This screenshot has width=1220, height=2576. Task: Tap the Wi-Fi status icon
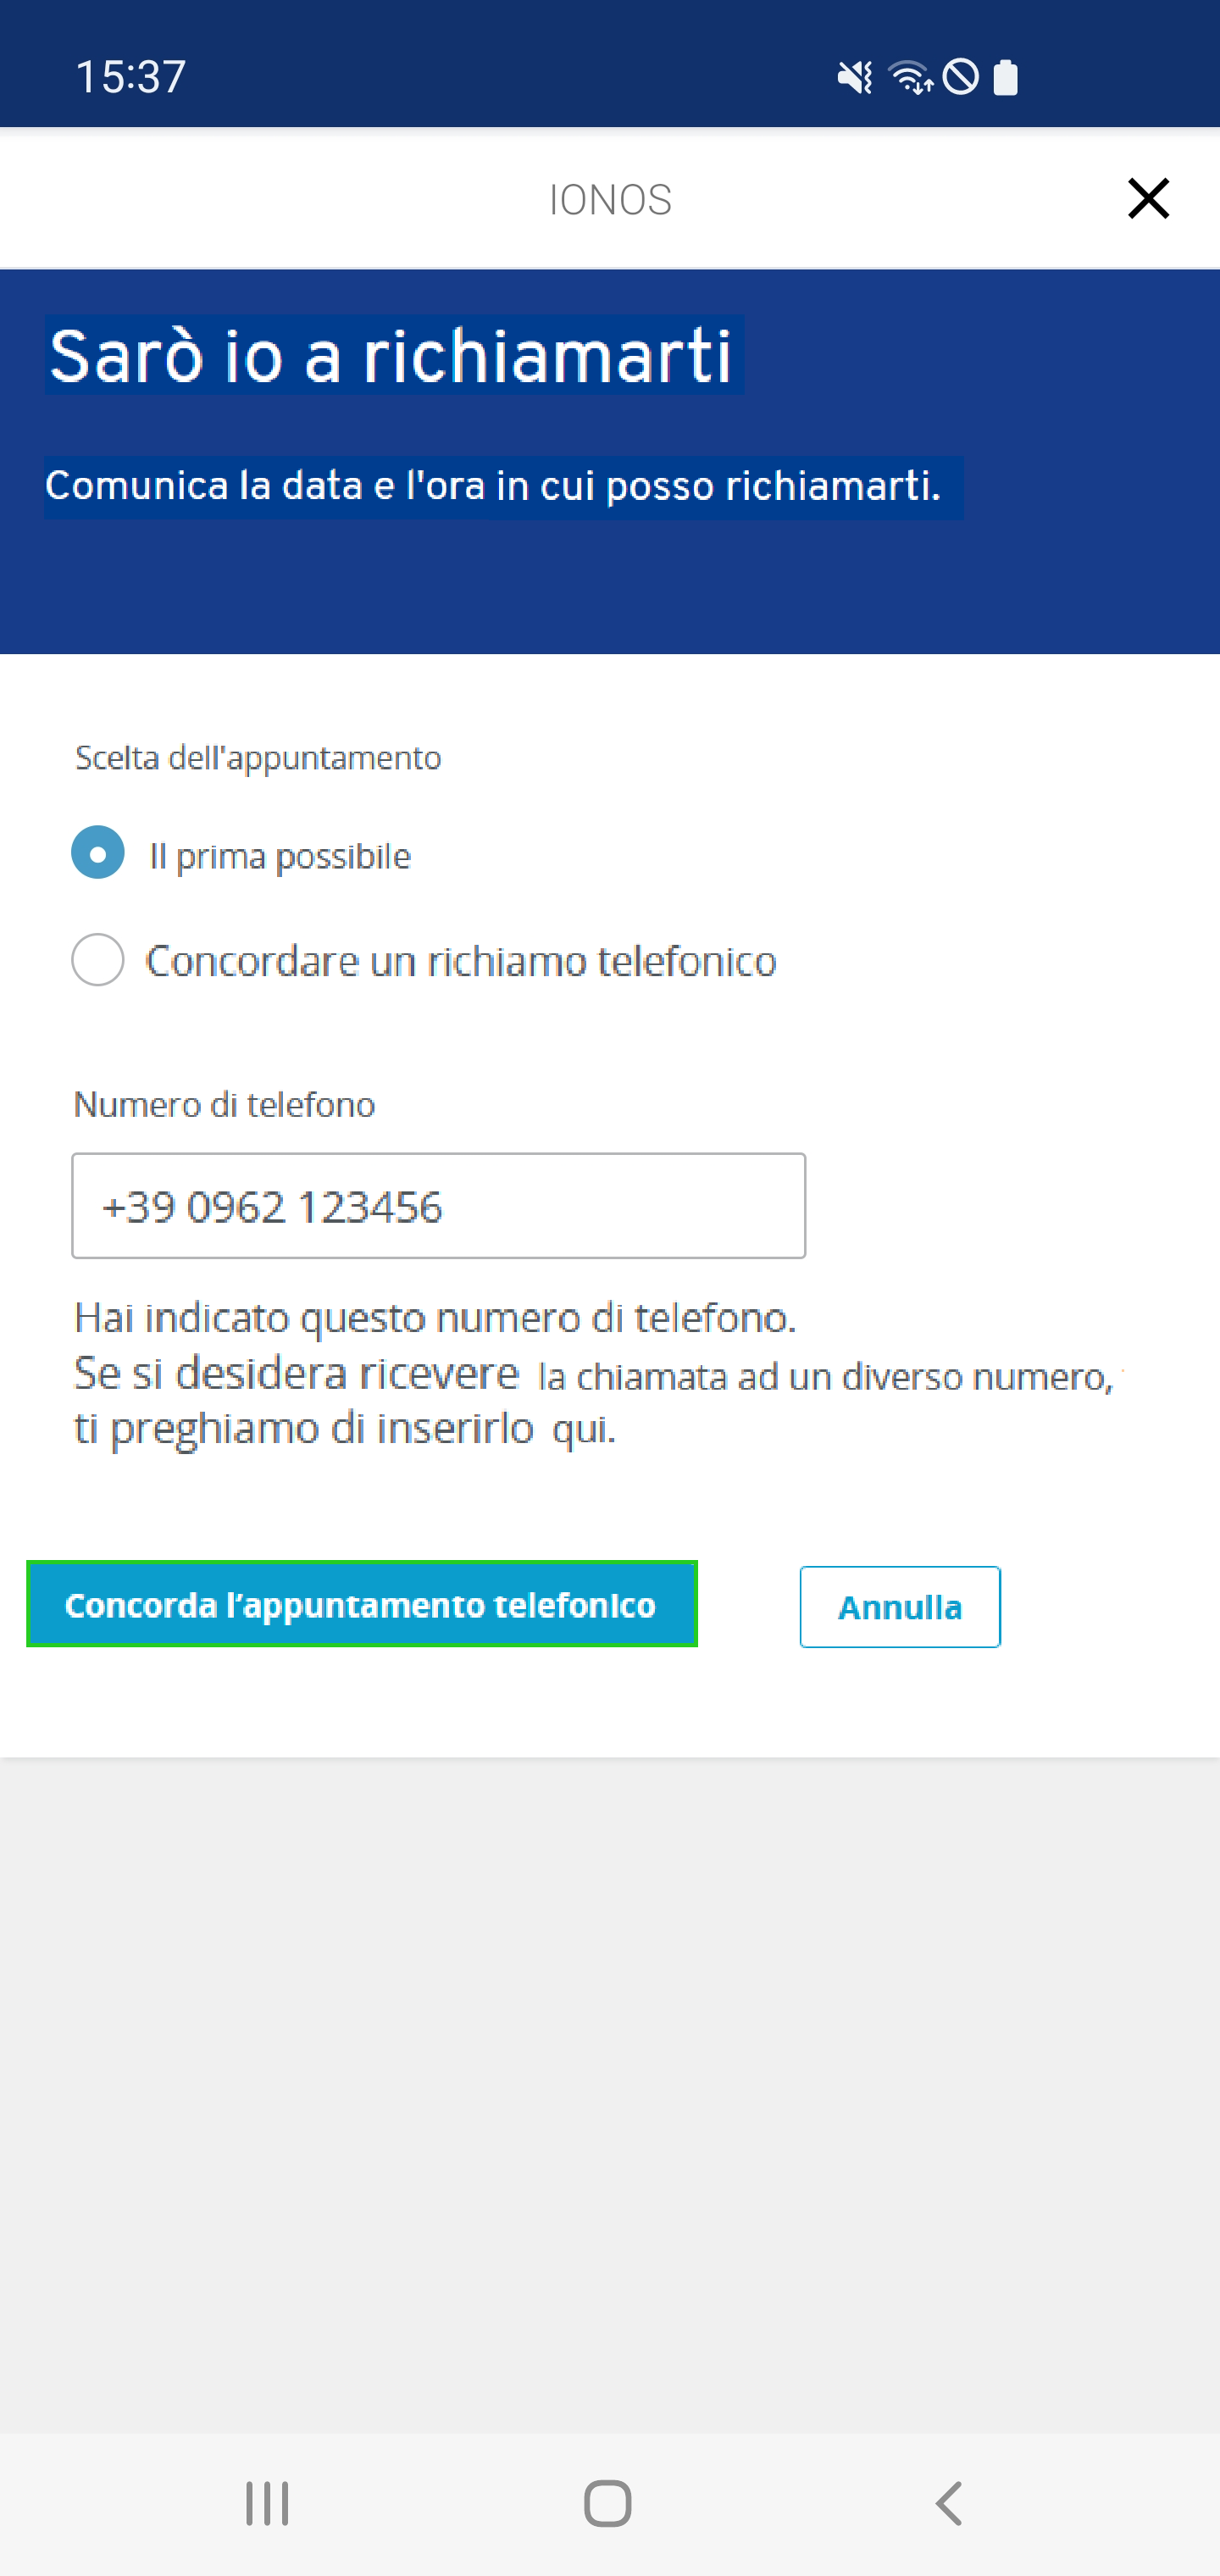pos(910,77)
